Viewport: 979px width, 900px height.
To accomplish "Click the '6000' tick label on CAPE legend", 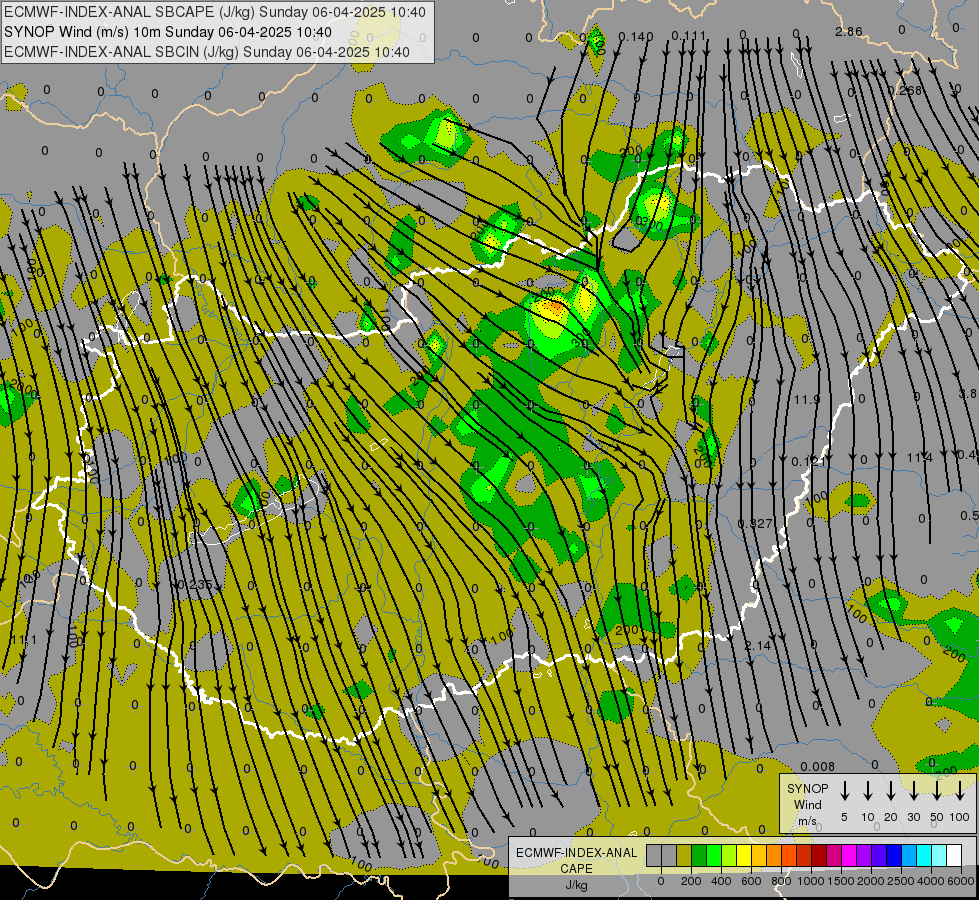I will click(x=961, y=881).
